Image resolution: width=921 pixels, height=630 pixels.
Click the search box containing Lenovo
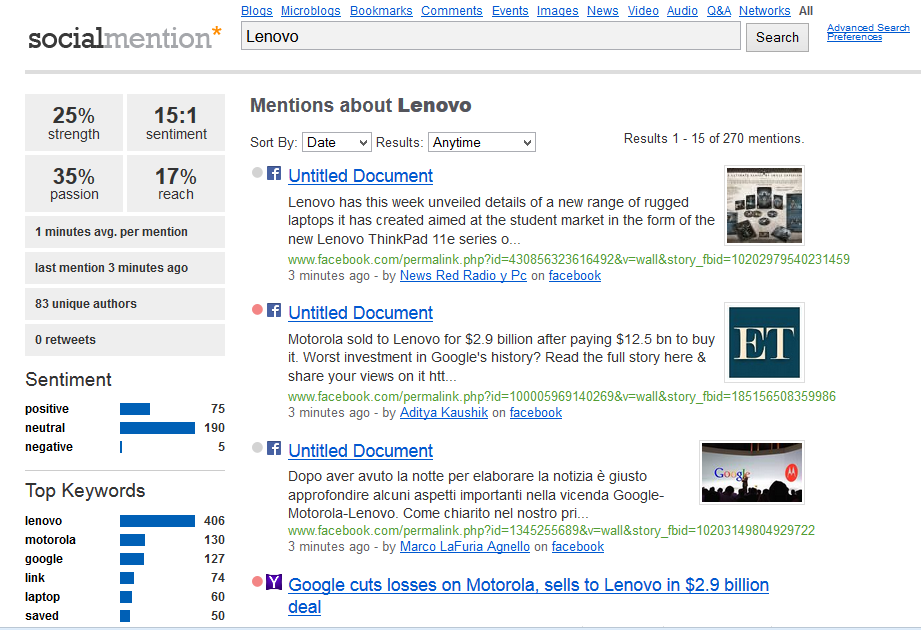click(x=490, y=36)
